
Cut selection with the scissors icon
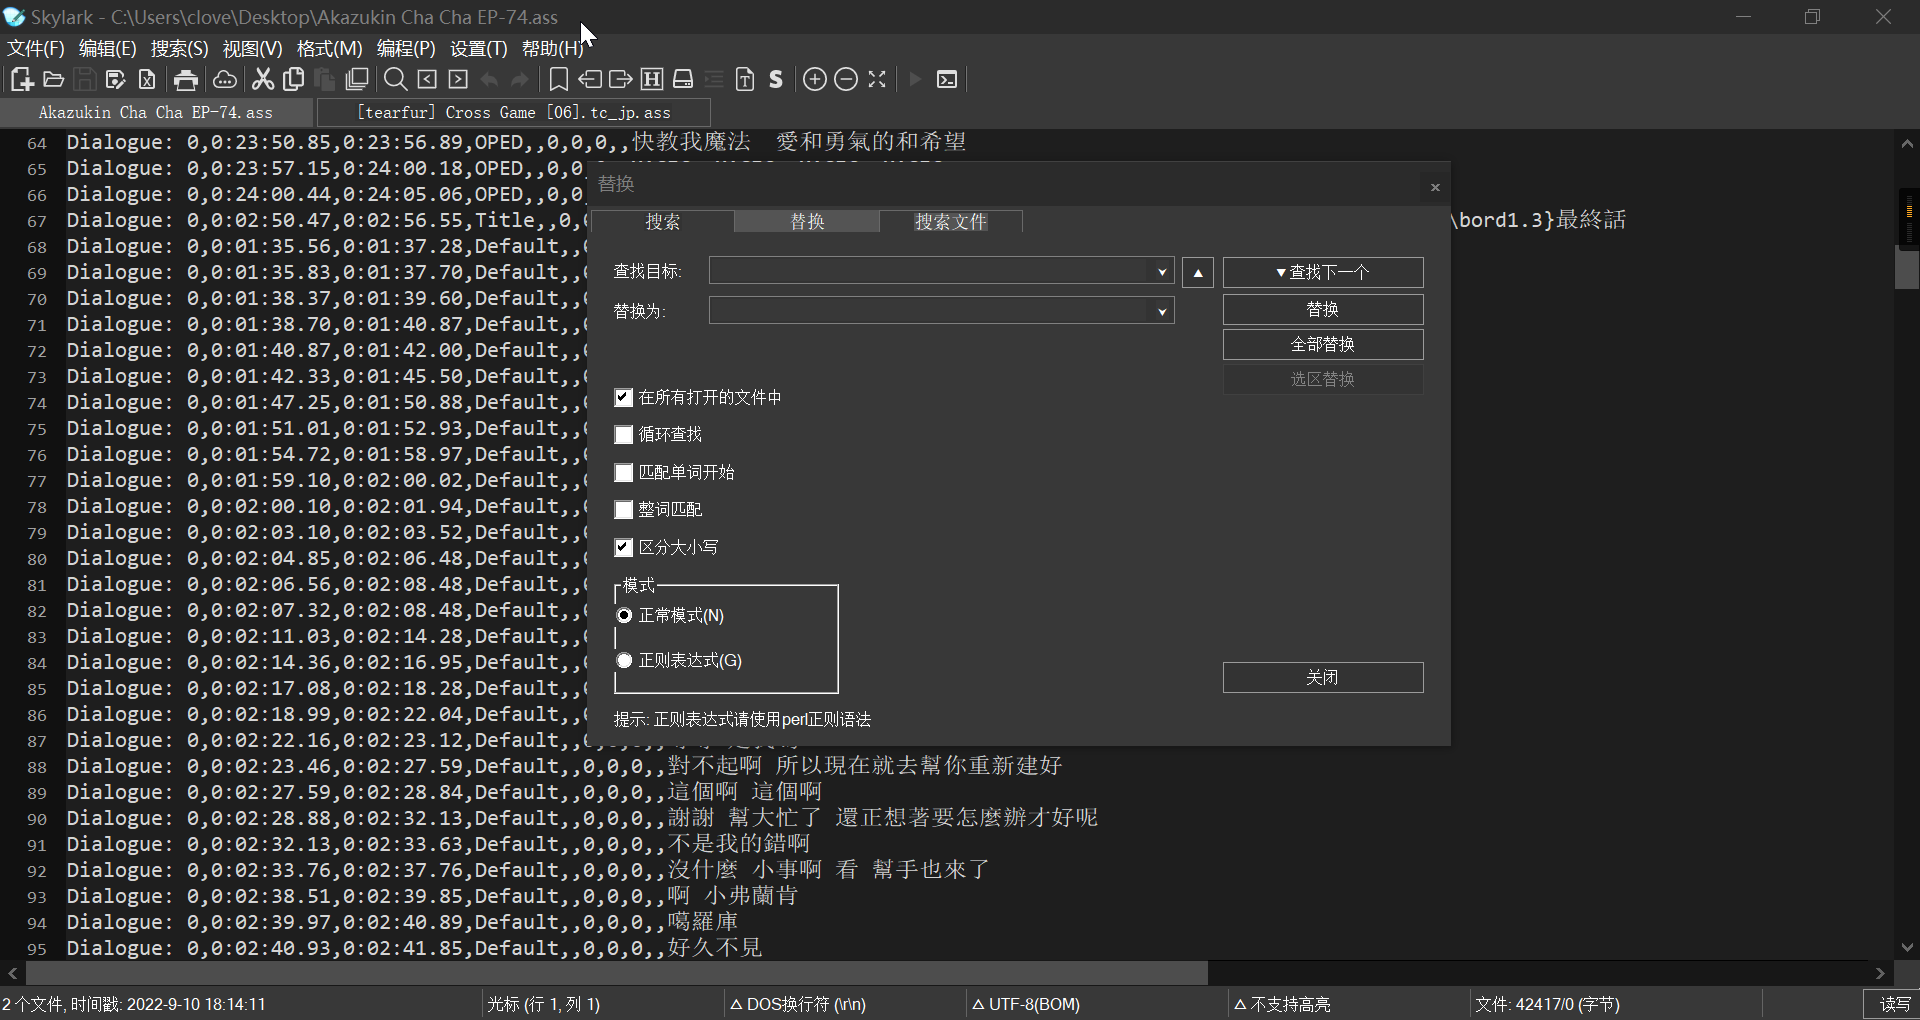pyautogui.click(x=263, y=80)
